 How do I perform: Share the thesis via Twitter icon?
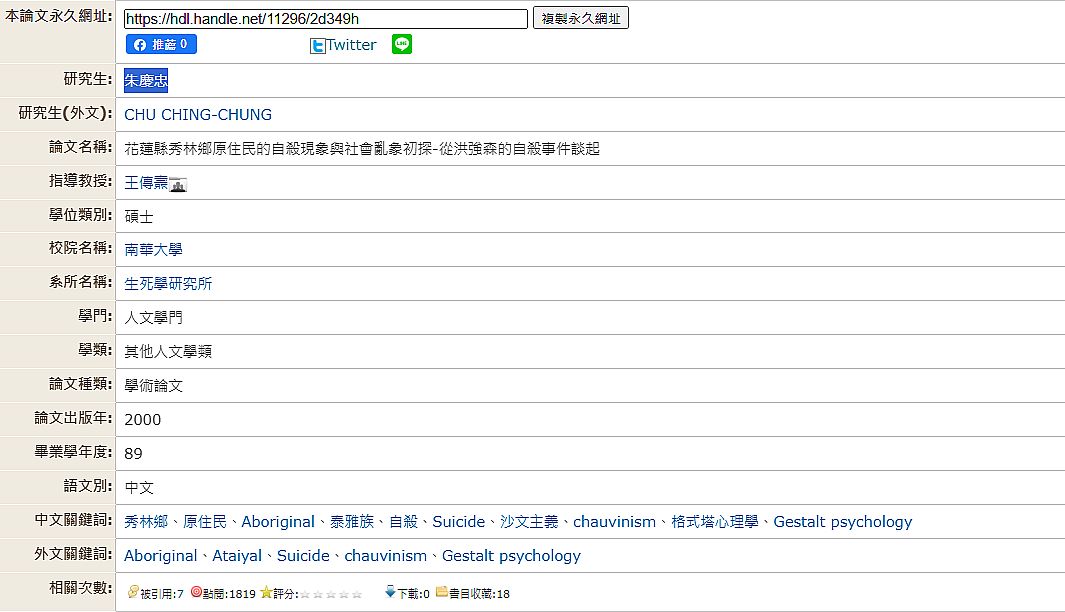[318, 45]
